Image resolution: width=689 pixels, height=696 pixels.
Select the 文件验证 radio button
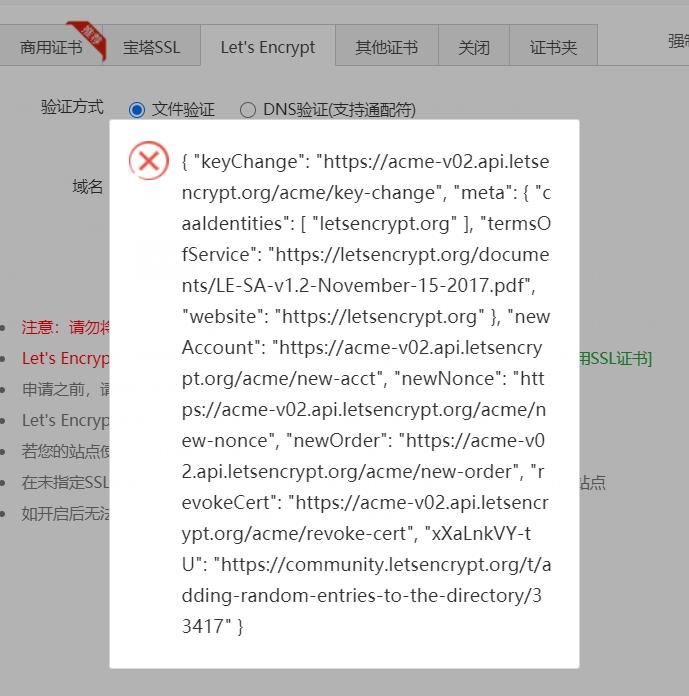pos(137,110)
